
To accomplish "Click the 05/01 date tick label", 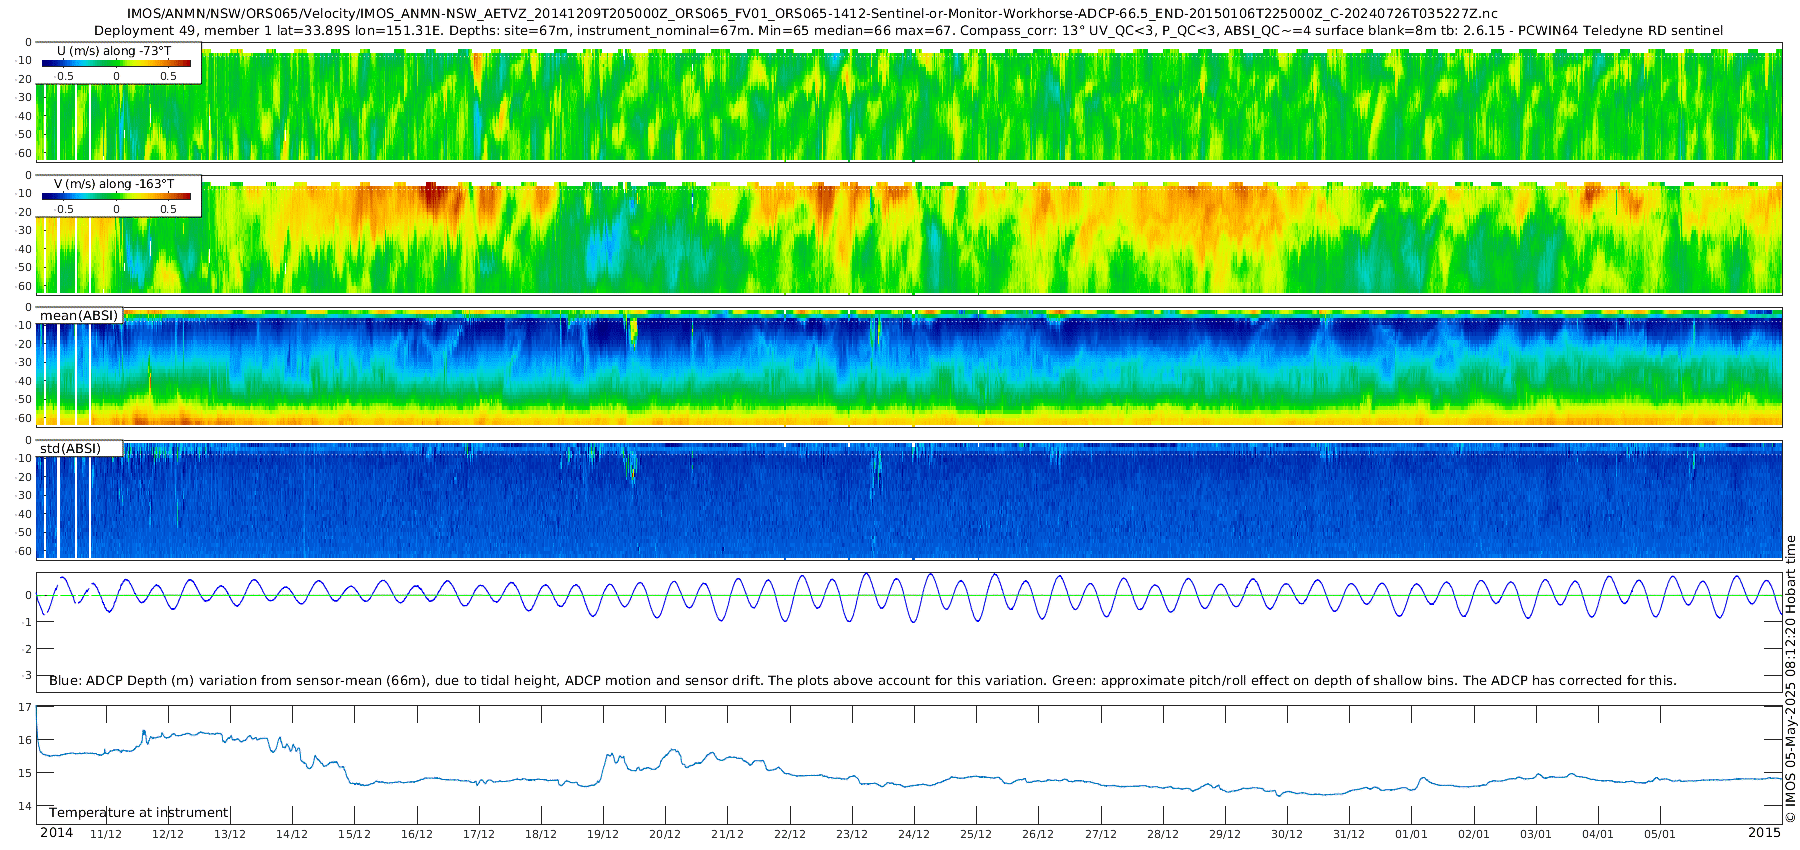I will (1660, 834).
